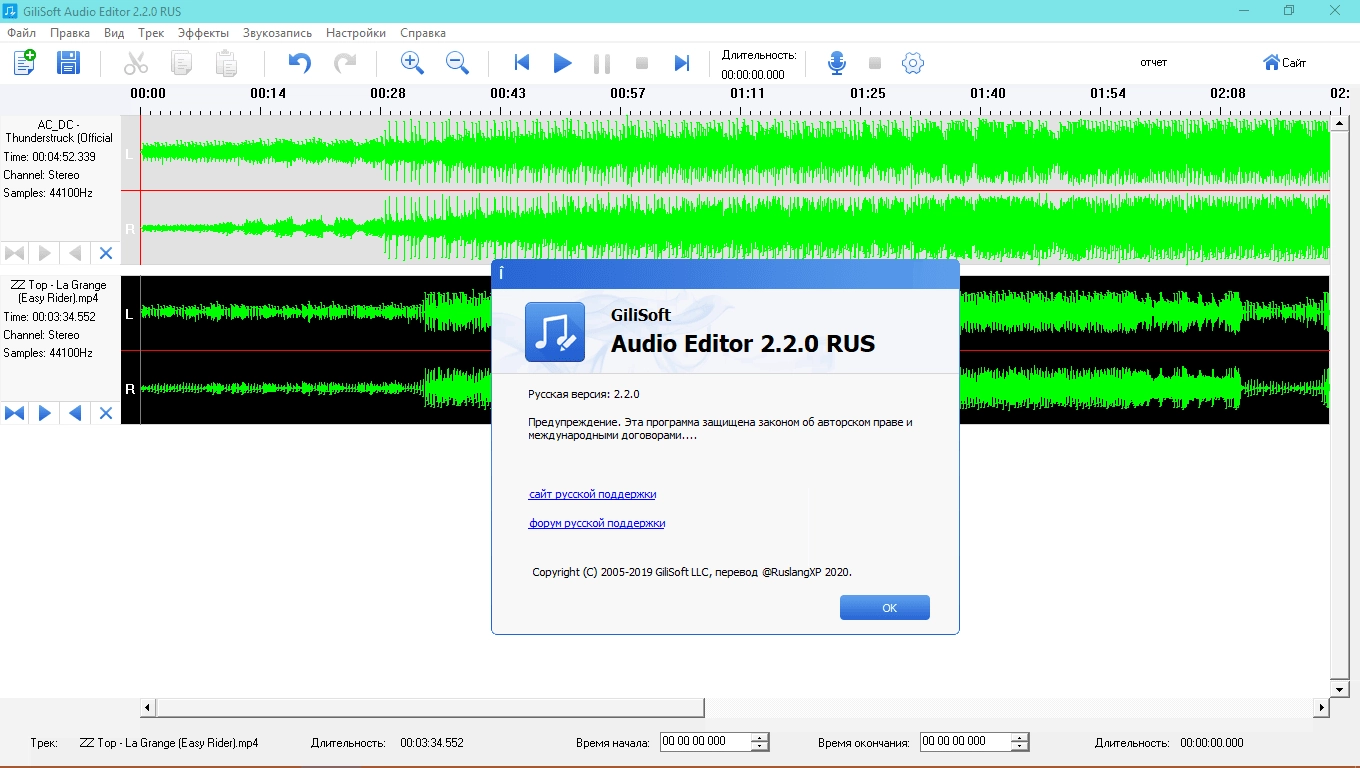1360x768 pixels.
Task: Click the Time: 00:04:52.339 label
Action: pos(50,157)
